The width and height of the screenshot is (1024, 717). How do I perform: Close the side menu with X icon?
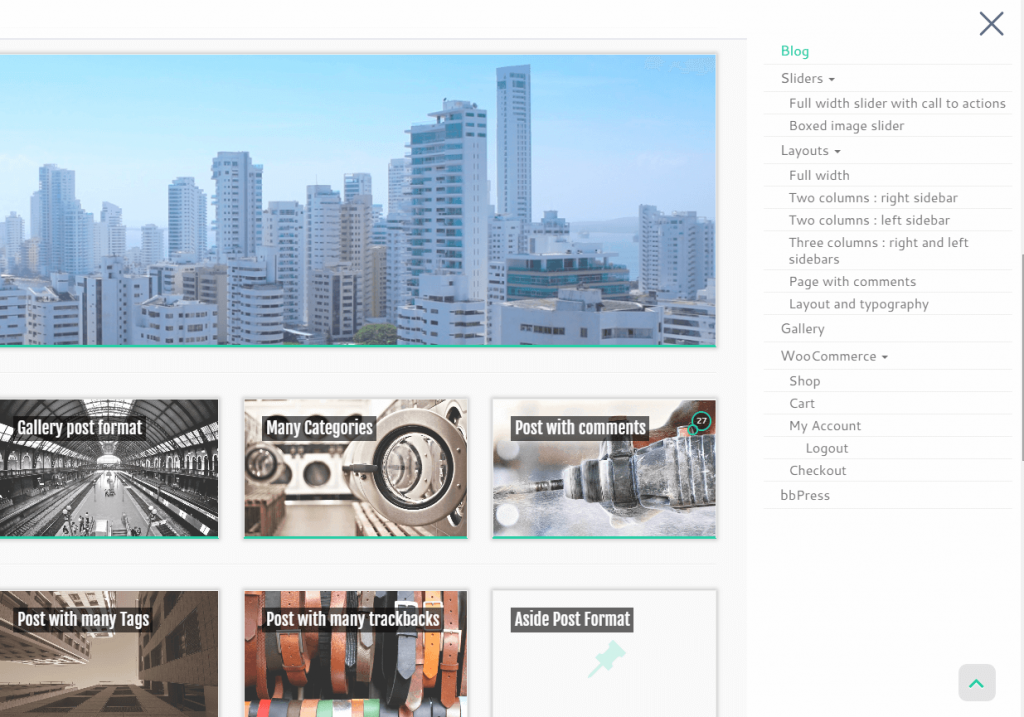(x=991, y=24)
